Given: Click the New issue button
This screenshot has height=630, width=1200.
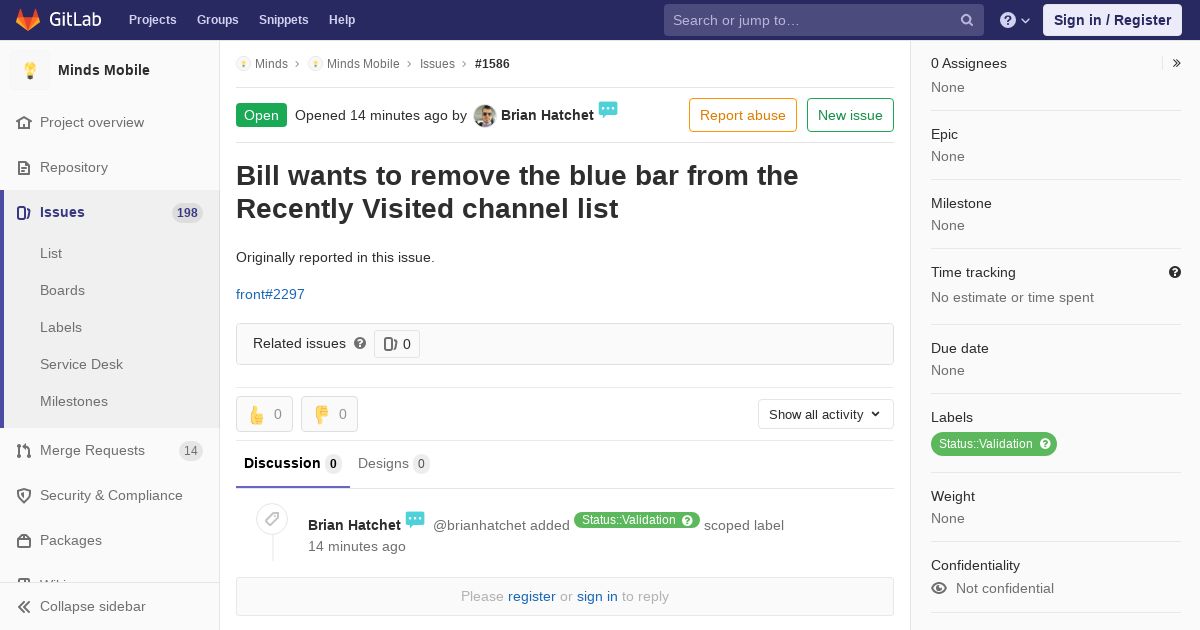Looking at the screenshot, I should click(x=850, y=115).
